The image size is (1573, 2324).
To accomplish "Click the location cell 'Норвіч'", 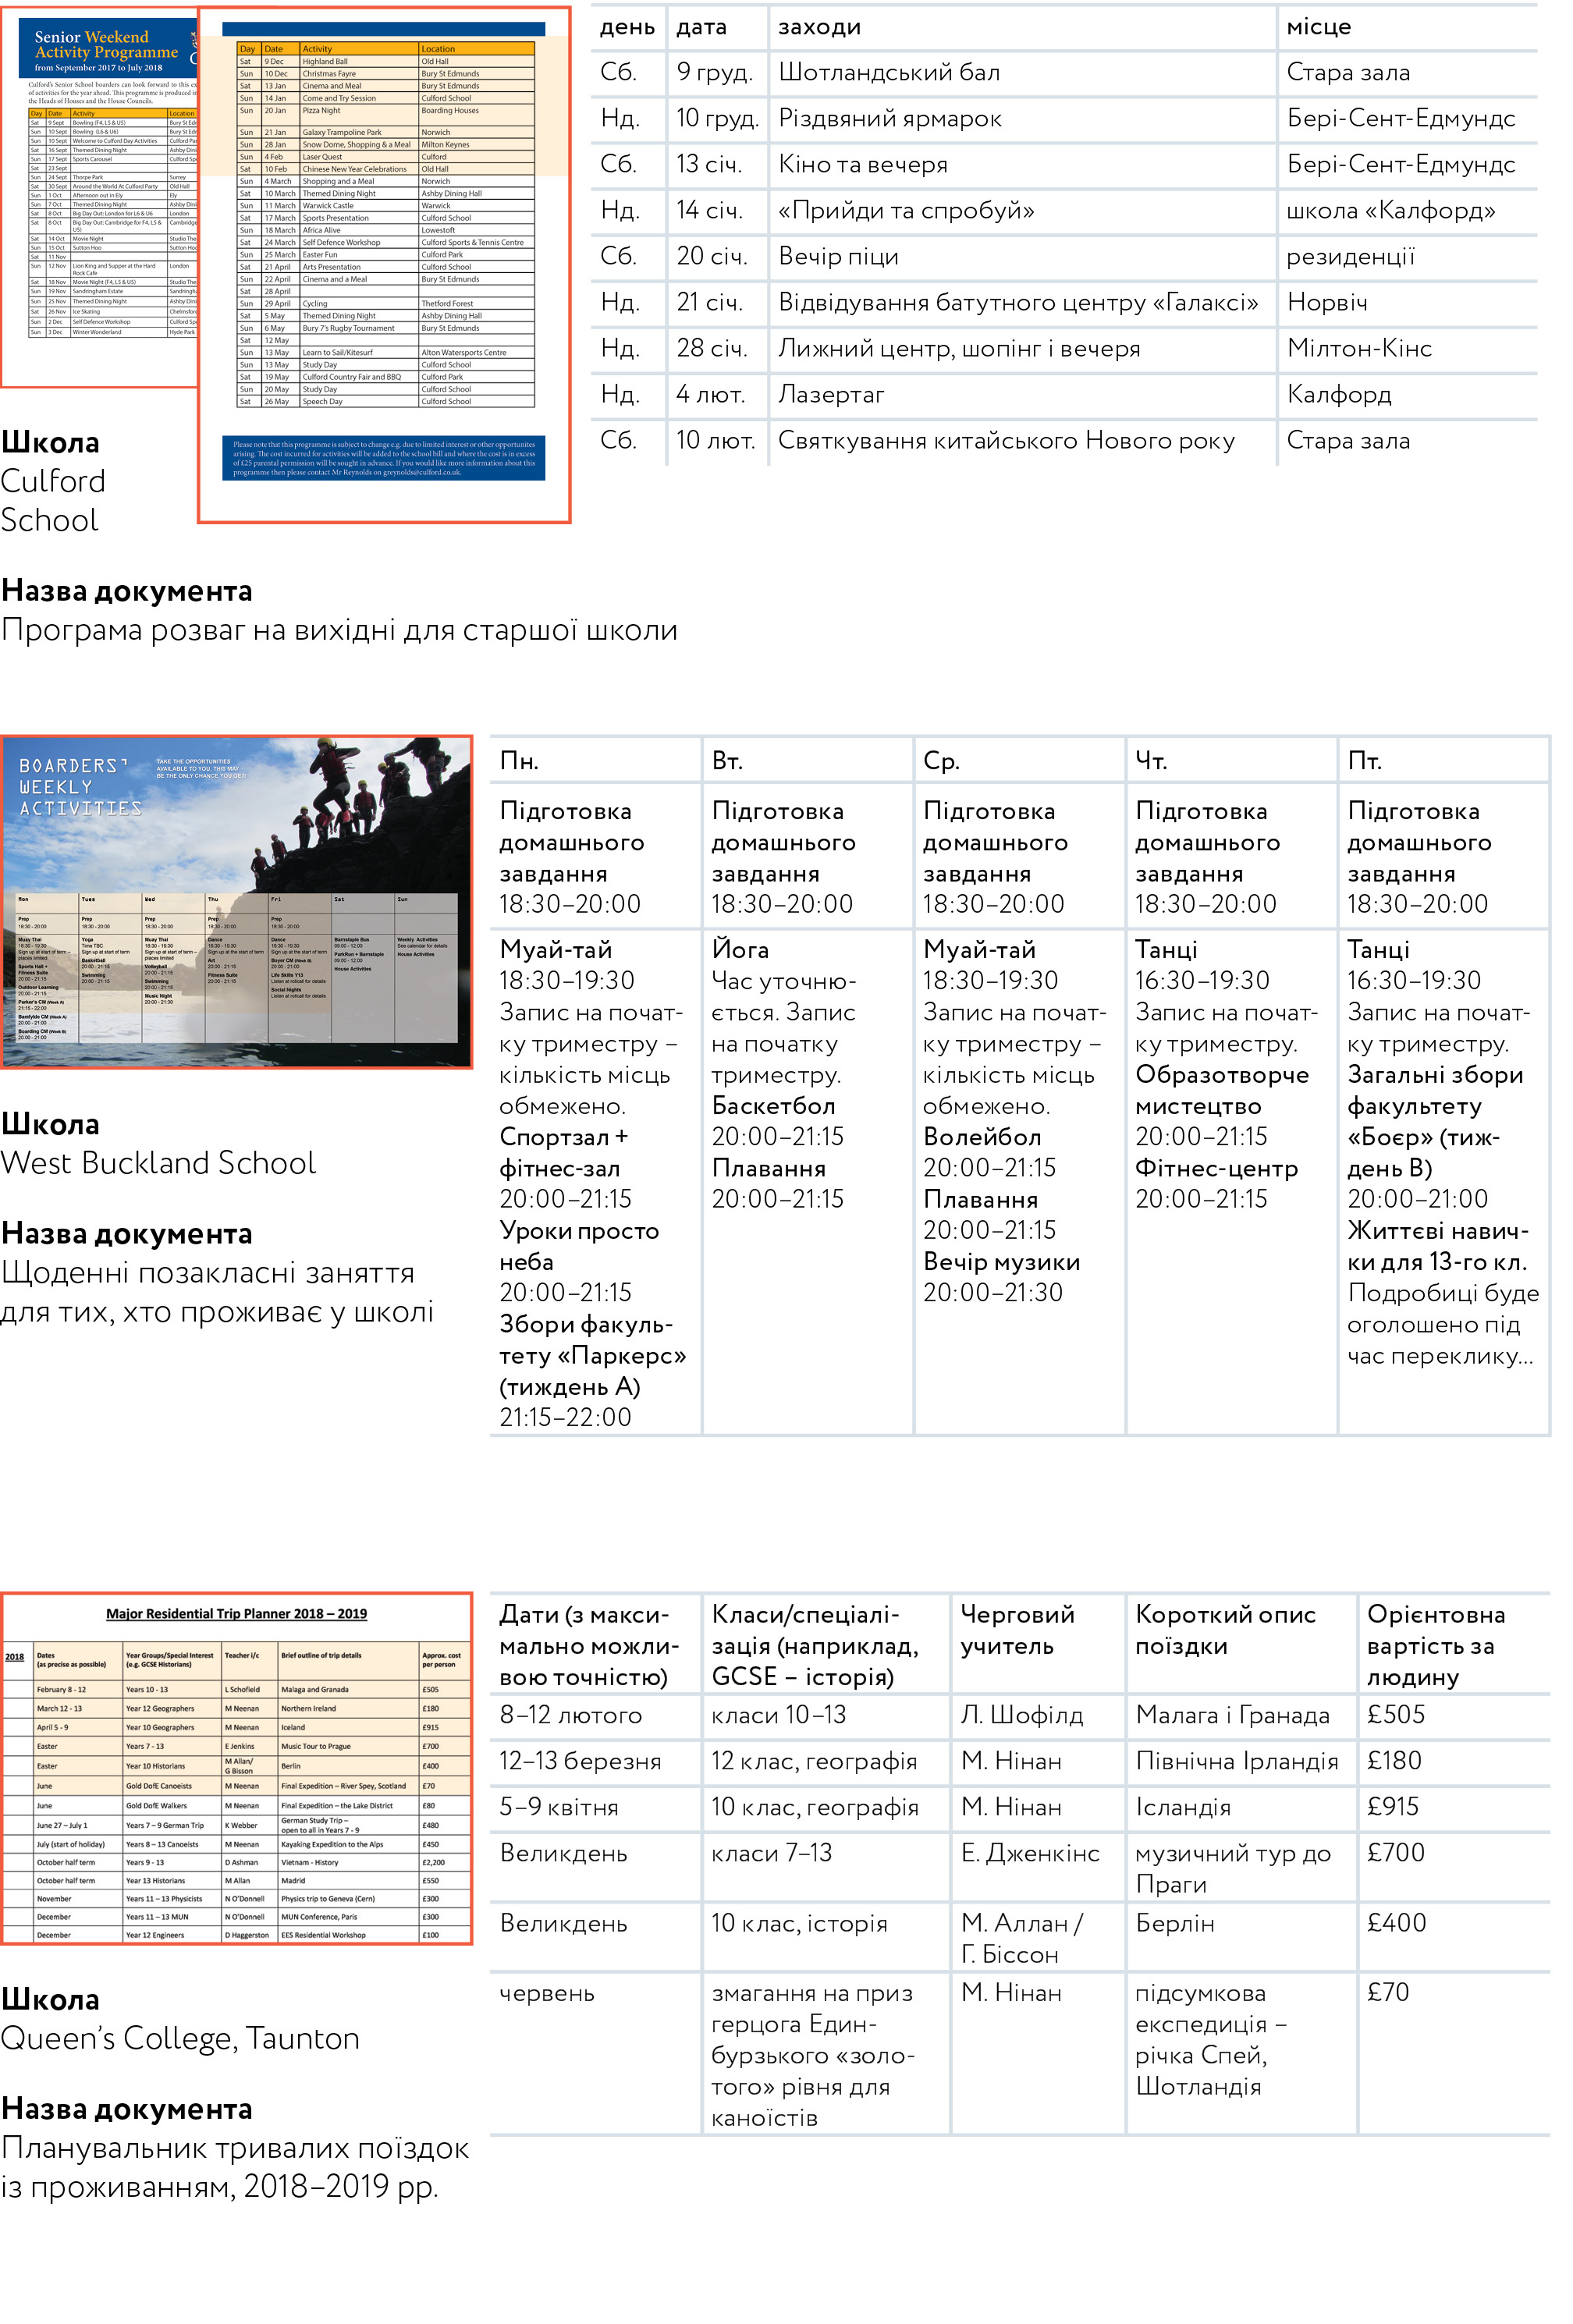I will pyautogui.click(x=1326, y=303).
